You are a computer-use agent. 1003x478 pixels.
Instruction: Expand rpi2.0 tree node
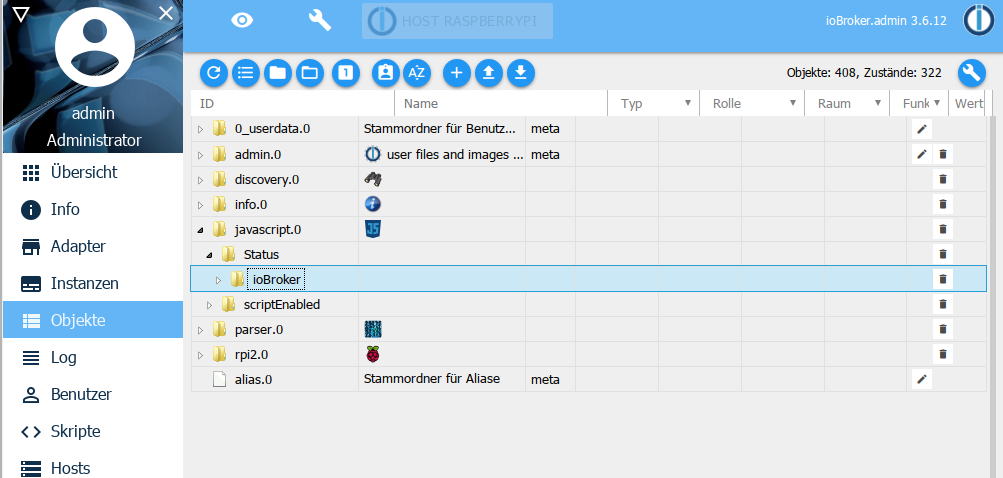(x=200, y=355)
